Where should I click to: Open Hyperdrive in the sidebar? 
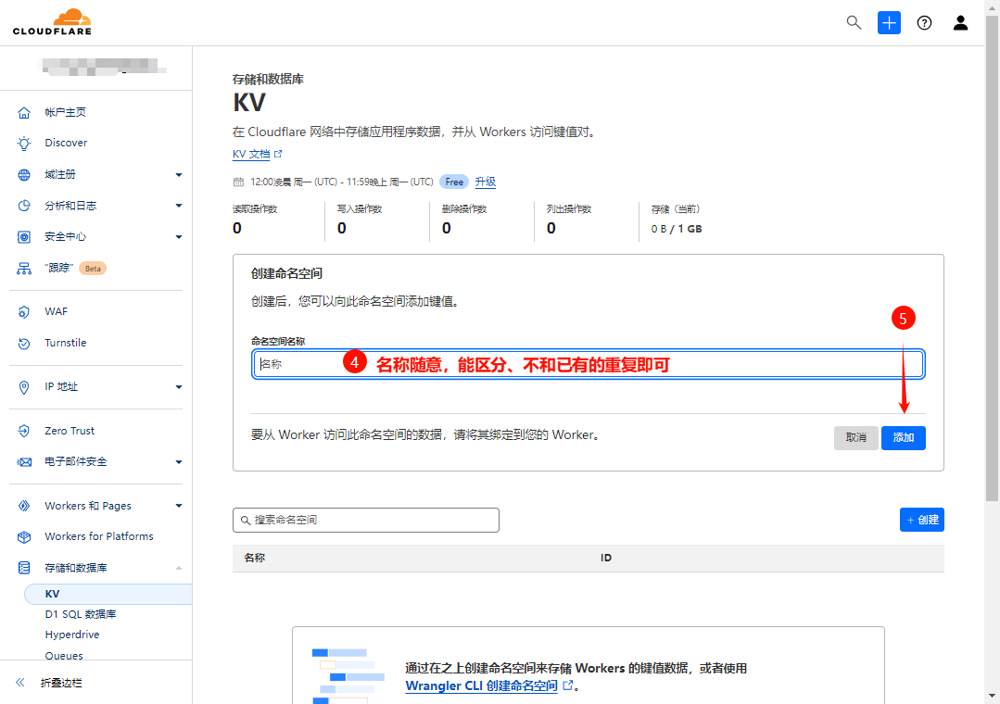pyautogui.click(x=72, y=634)
